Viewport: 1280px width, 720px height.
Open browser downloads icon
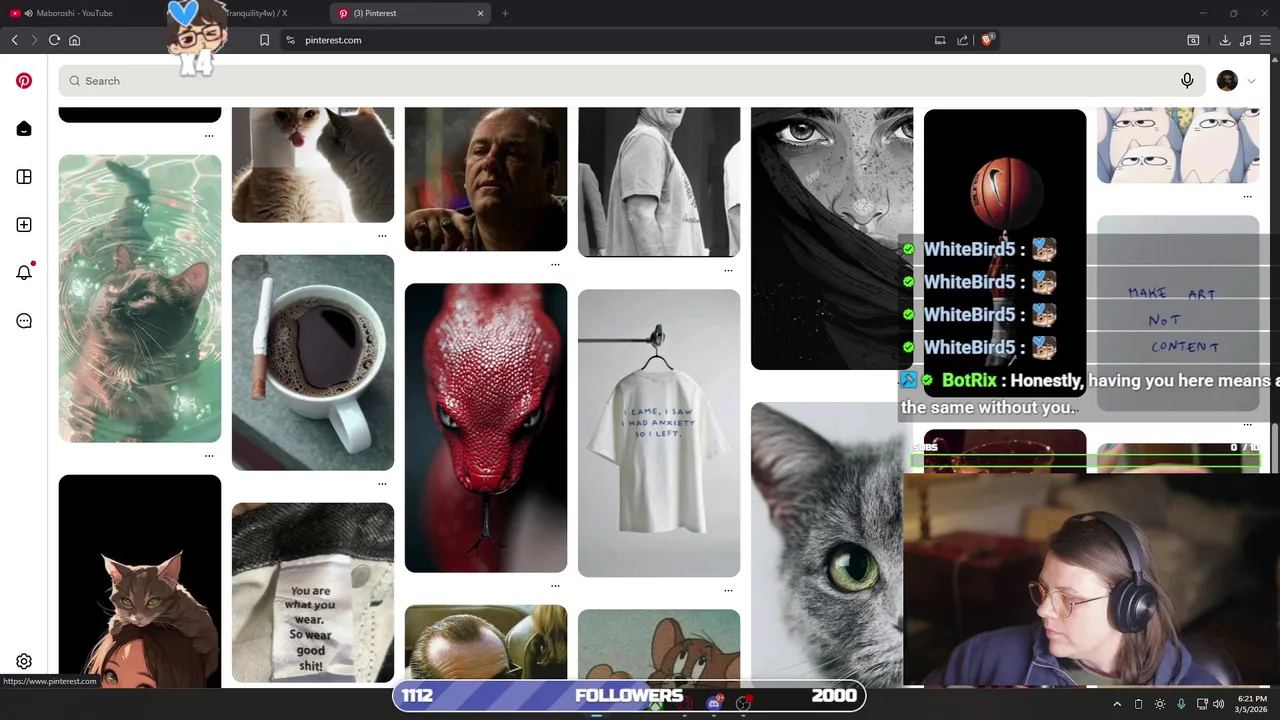pos(1225,40)
